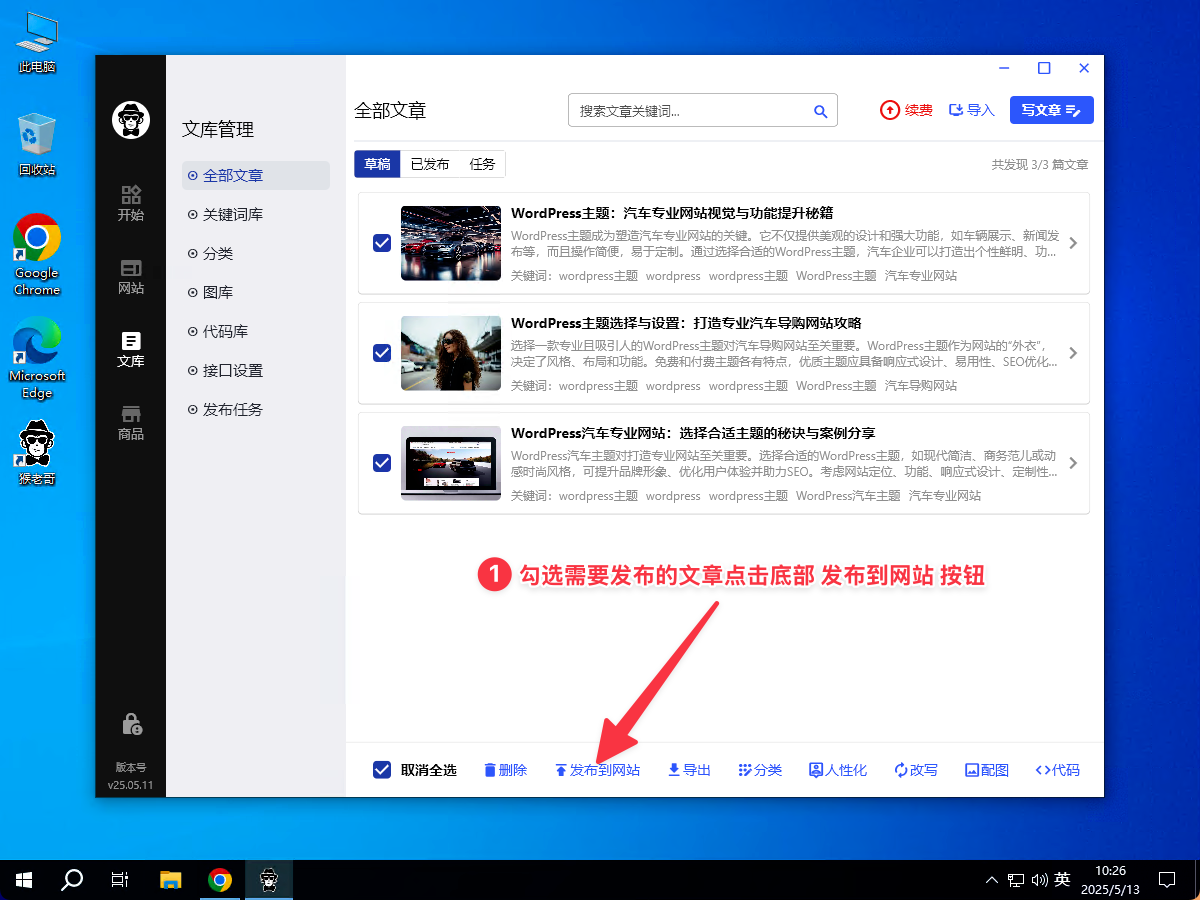
Task: Select 关键词库 in library menu
Action: (256, 214)
